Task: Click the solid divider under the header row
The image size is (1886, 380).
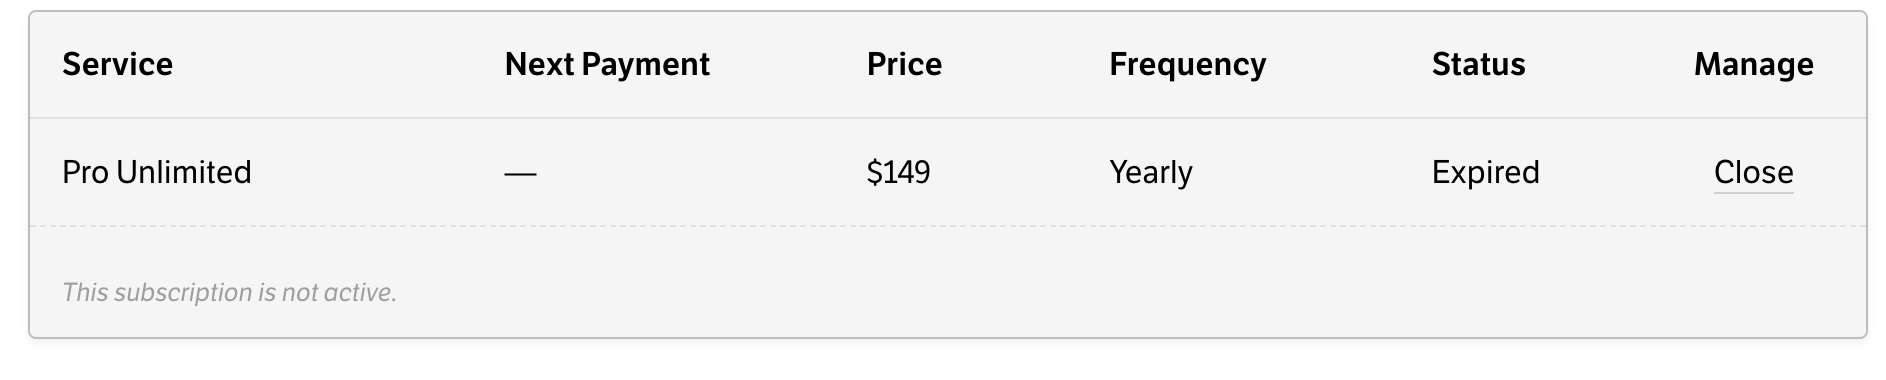Action: (x=947, y=118)
